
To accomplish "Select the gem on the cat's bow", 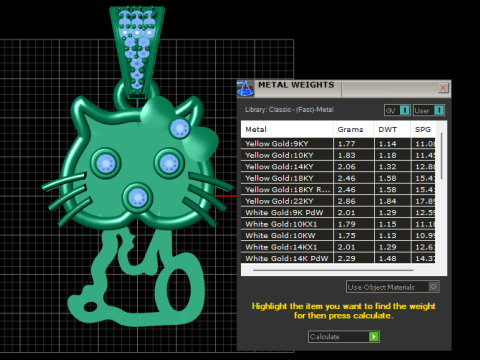I will click(180, 129).
